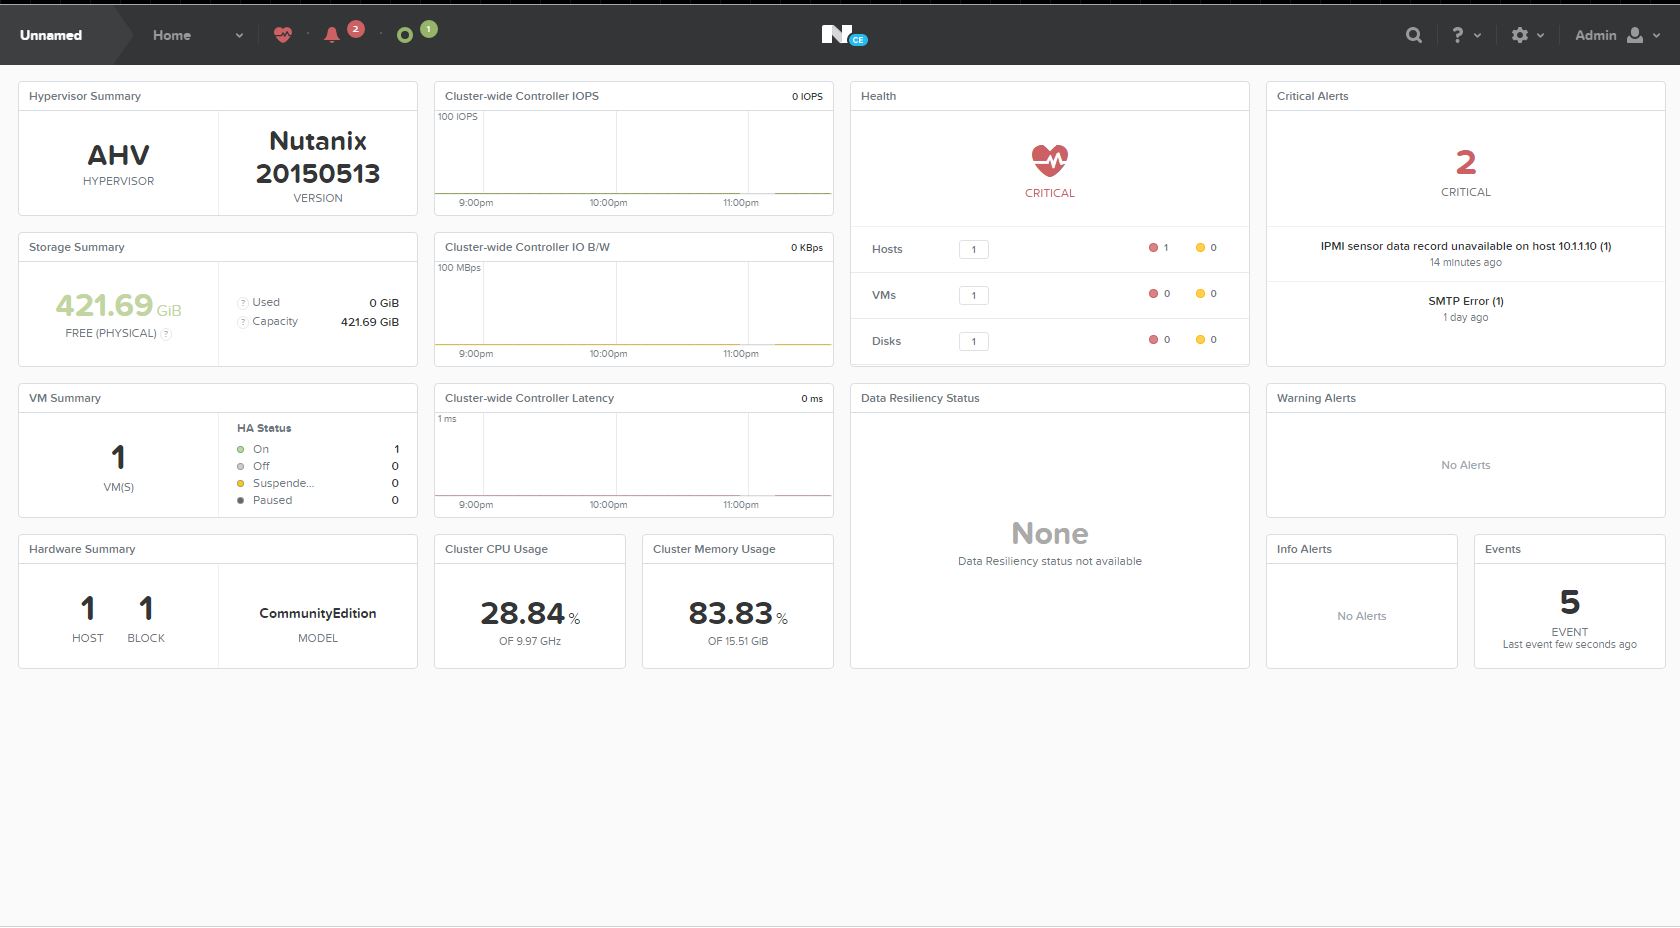Click the 83.83% memory usage value
Image resolution: width=1680 pixels, height=928 pixels.
738,613
